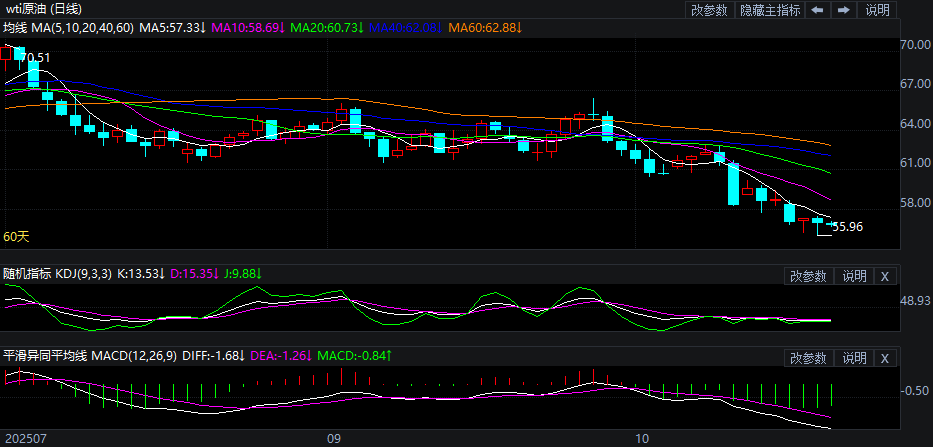Click the wti原油 (日线) chart title

pos(44,9)
